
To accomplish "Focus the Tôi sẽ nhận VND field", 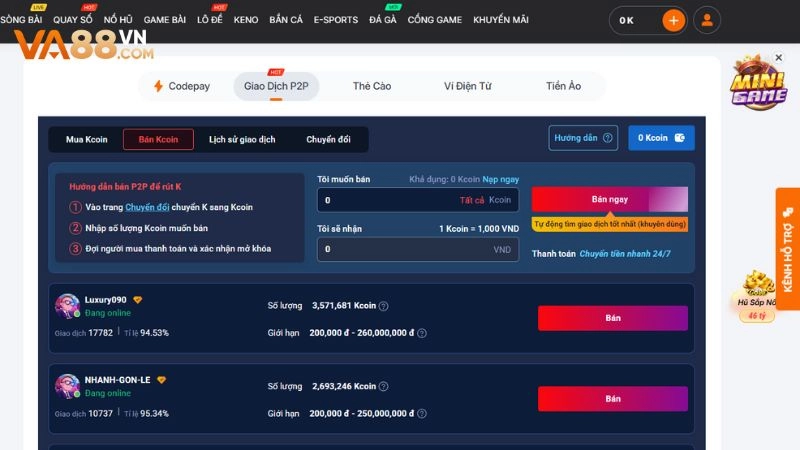I will 418,249.
